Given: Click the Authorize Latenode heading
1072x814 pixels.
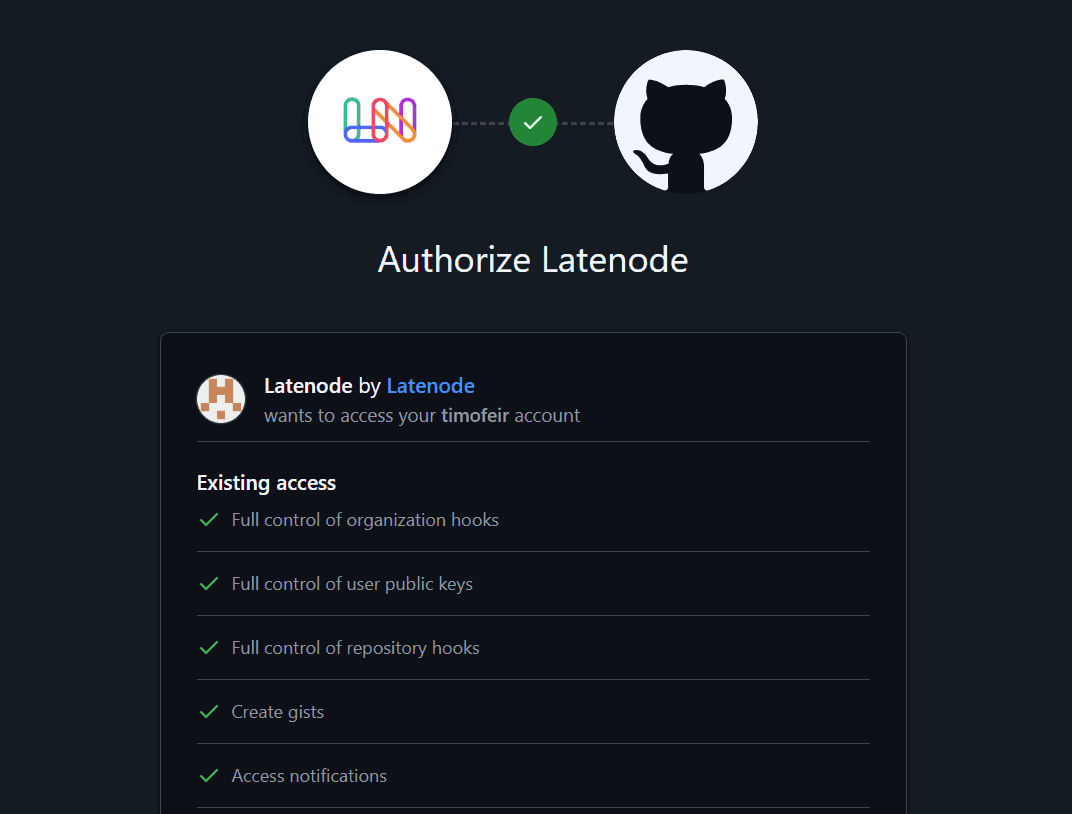Looking at the screenshot, I should tap(533, 260).
